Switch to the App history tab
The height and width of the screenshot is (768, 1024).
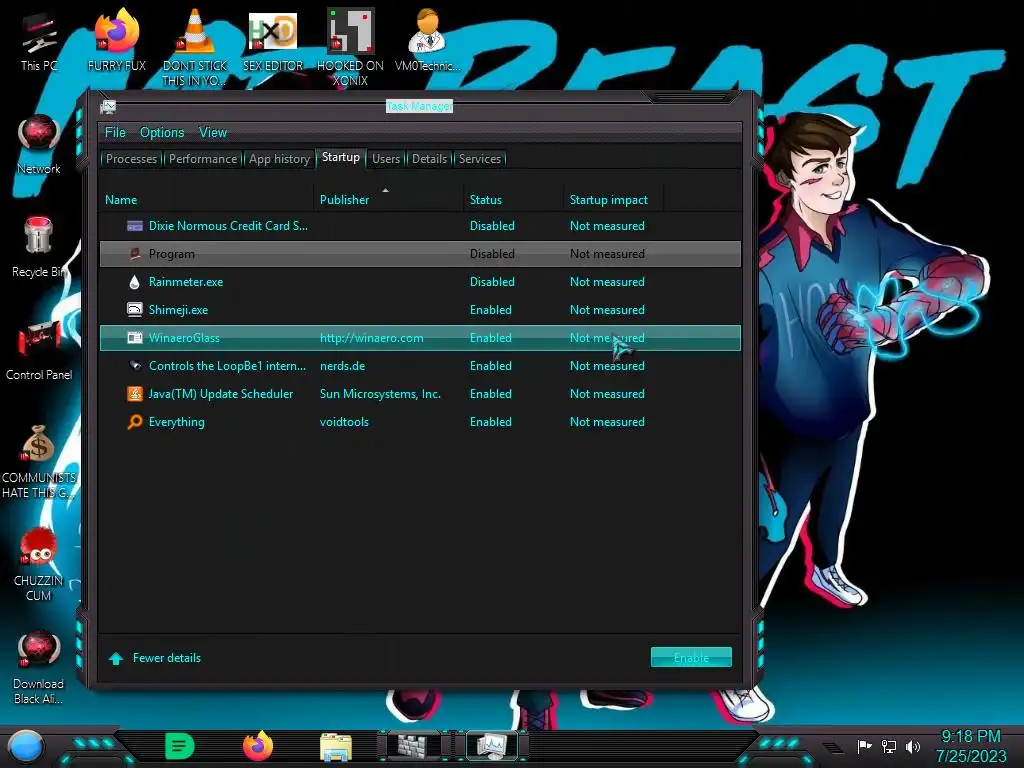click(x=280, y=159)
